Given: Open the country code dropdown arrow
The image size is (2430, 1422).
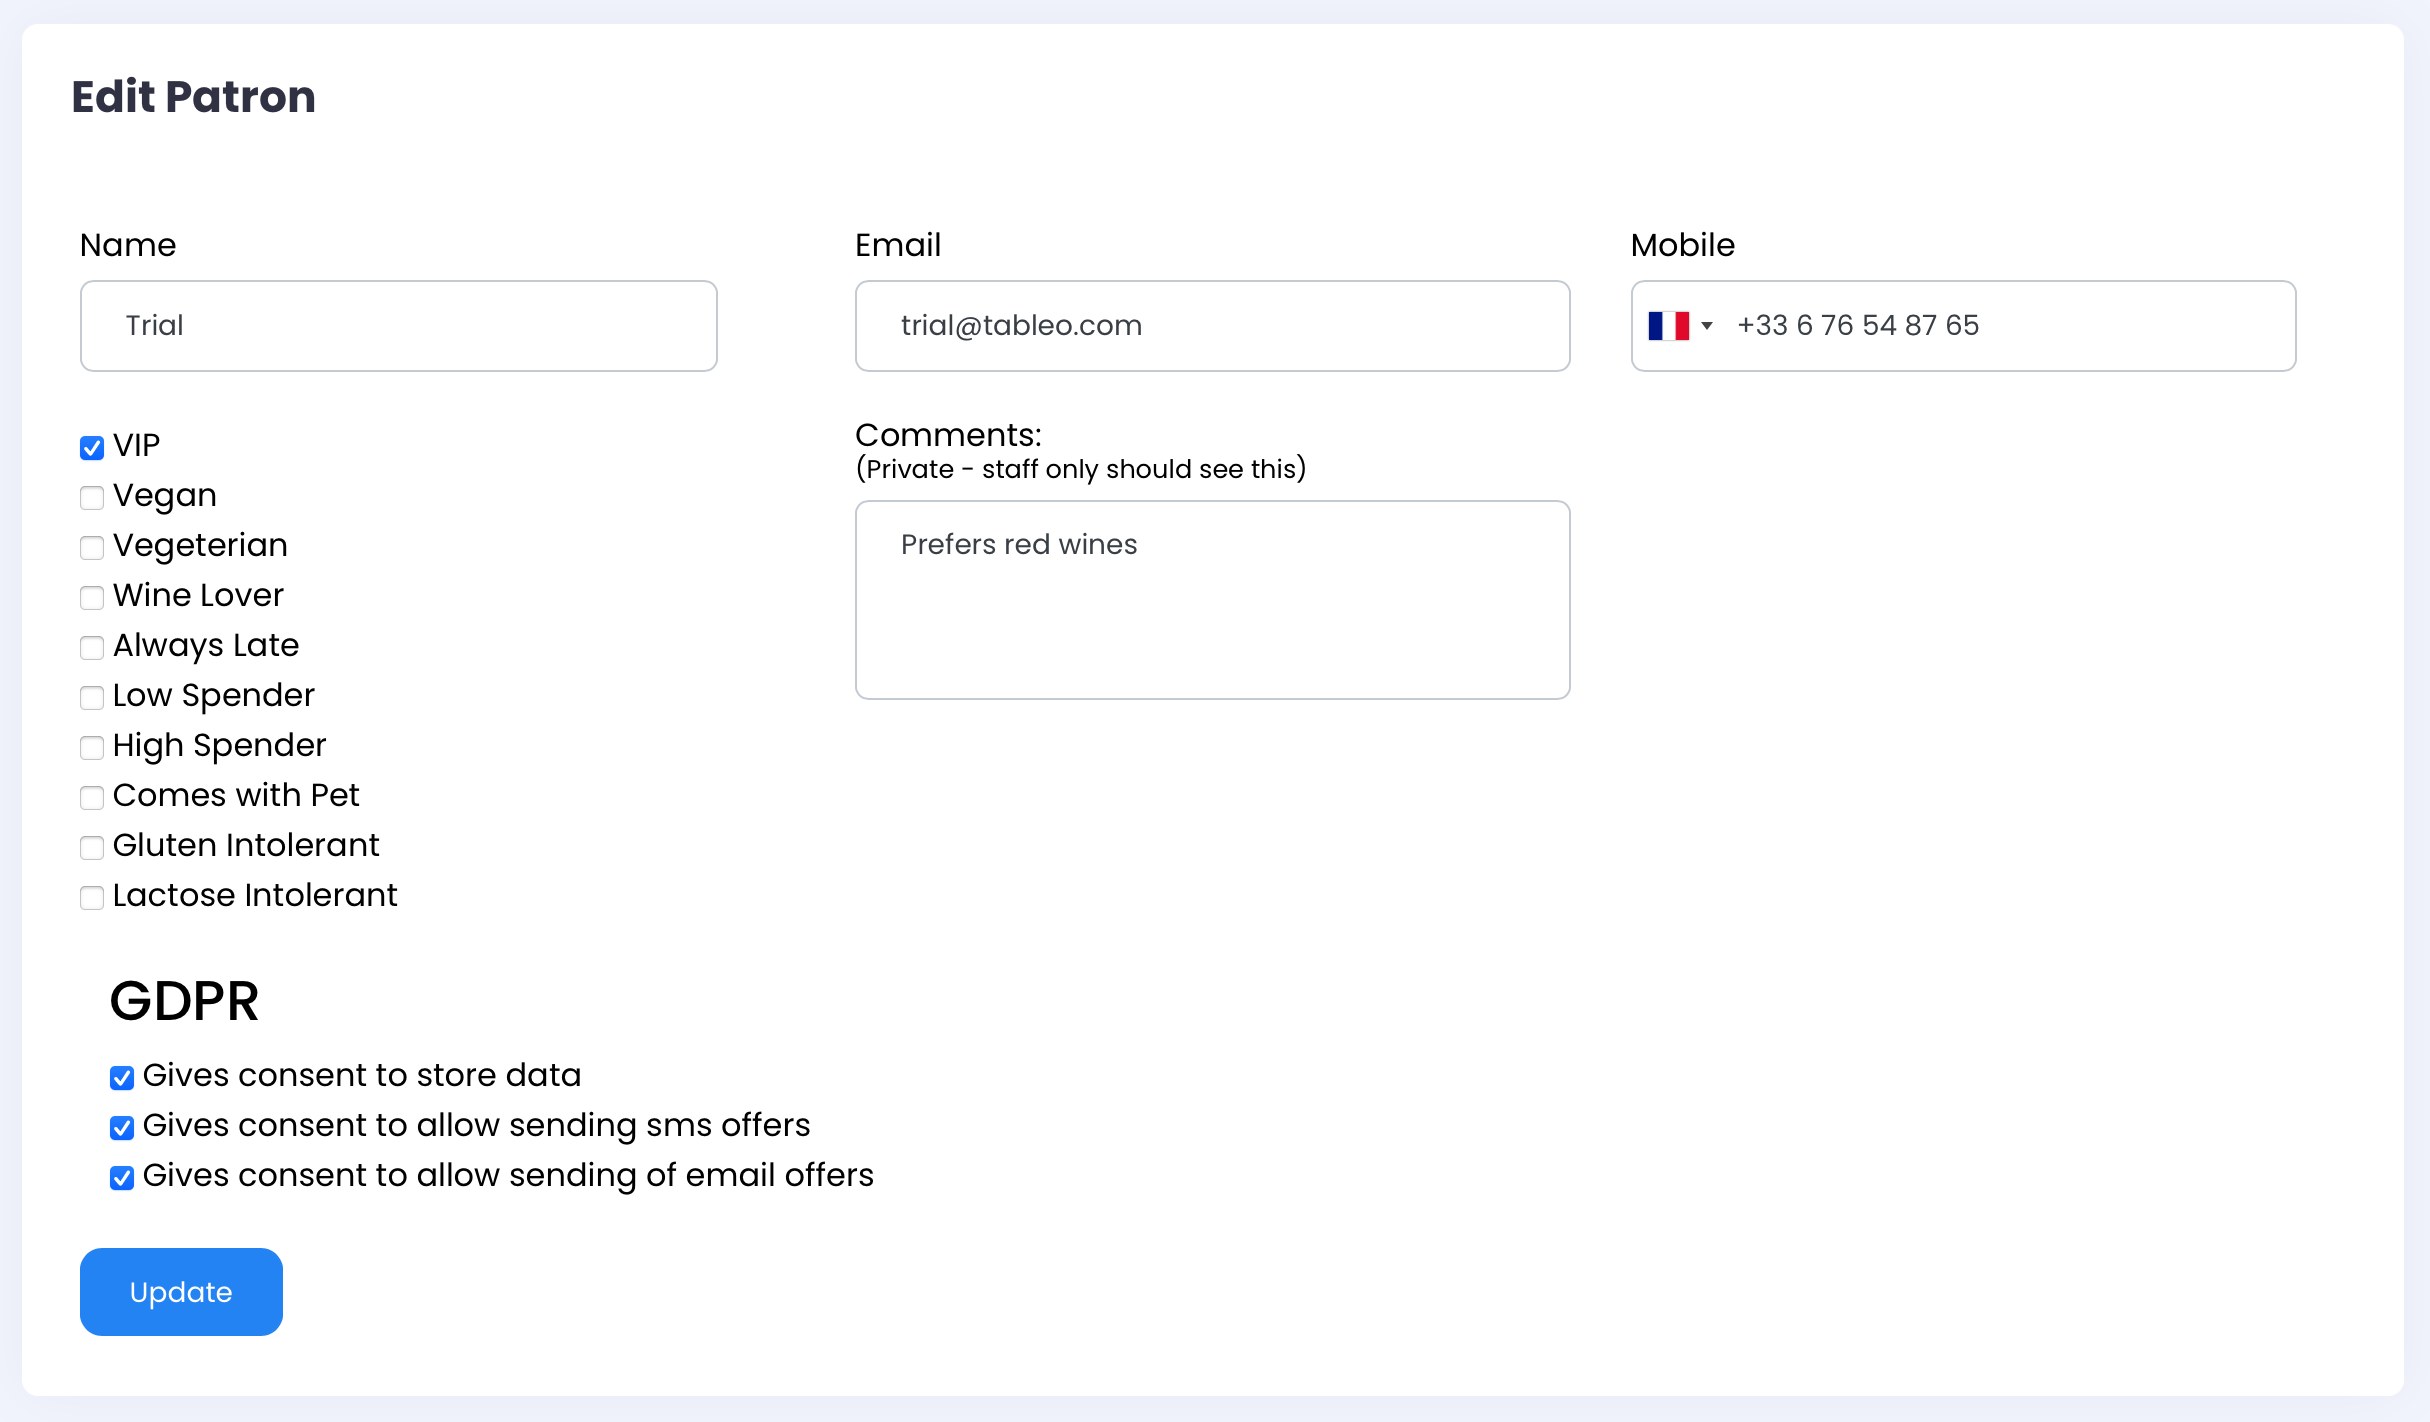Looking at the screenshot, I should click(1707, 326).
